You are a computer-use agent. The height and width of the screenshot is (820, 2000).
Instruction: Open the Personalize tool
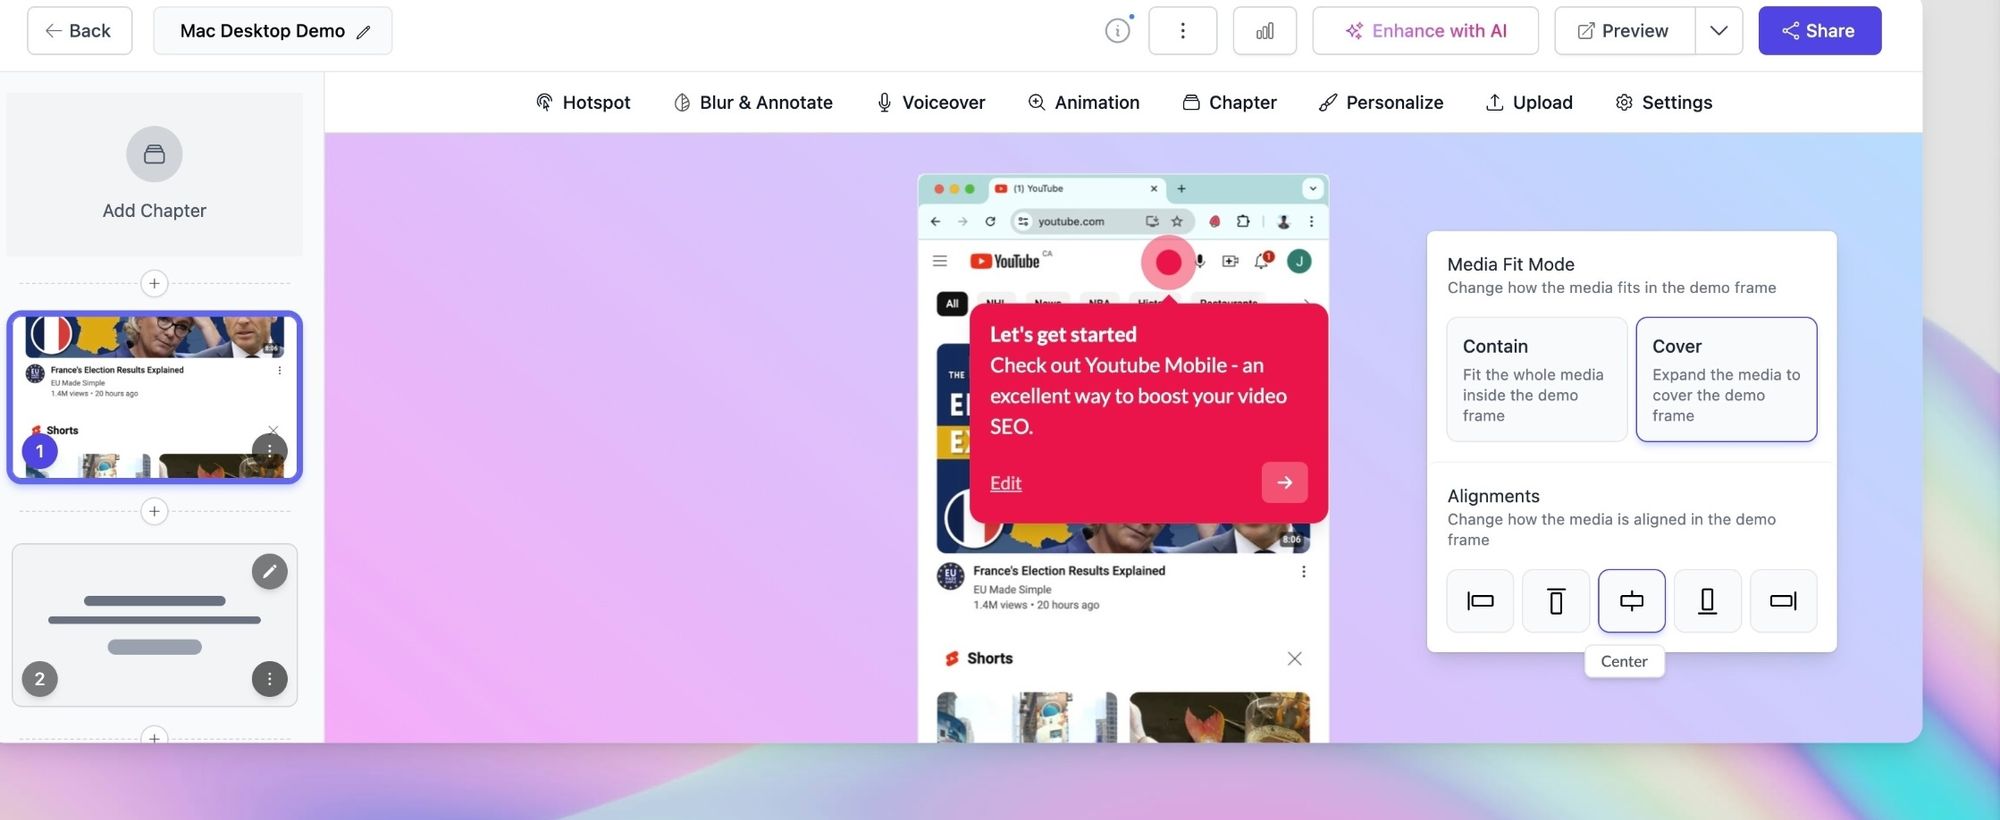click(x=1380, y=102)
